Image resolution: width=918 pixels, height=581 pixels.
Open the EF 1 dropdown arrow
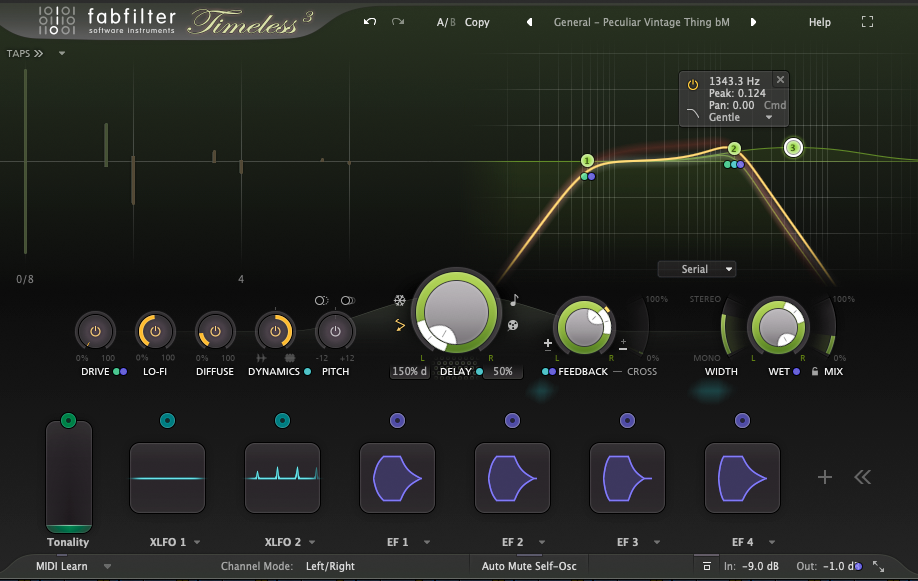[x=427, y=542]
